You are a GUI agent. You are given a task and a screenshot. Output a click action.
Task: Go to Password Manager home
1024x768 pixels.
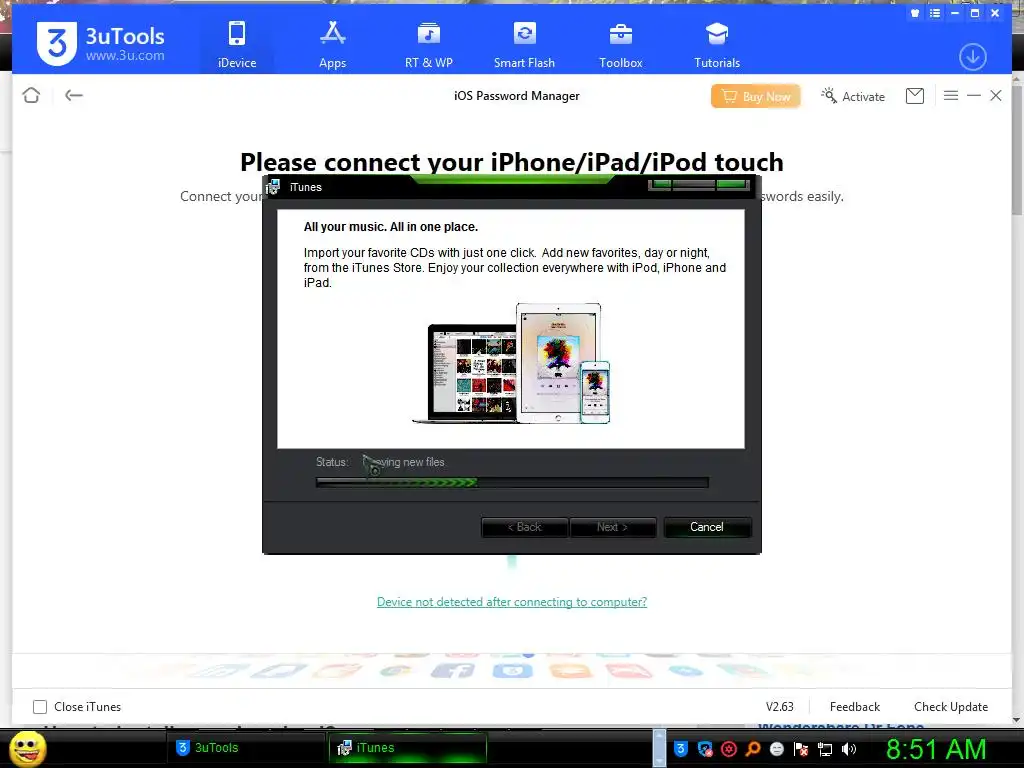coord(31,95)
